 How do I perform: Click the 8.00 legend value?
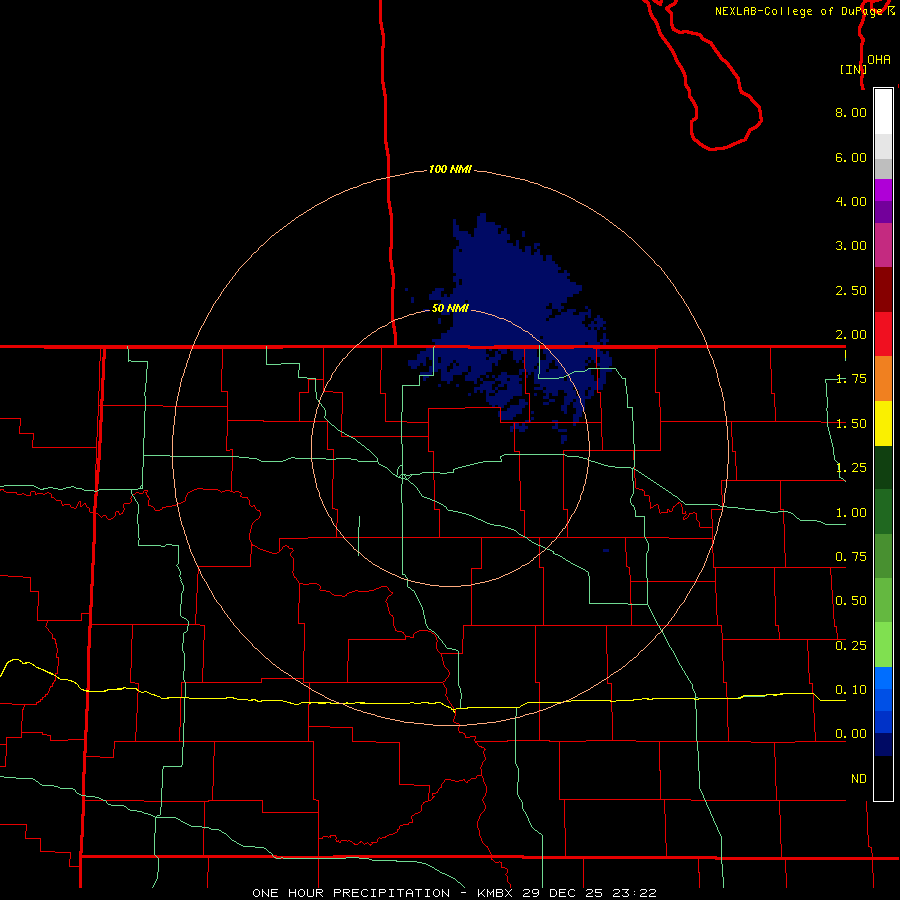coord(851,112)
